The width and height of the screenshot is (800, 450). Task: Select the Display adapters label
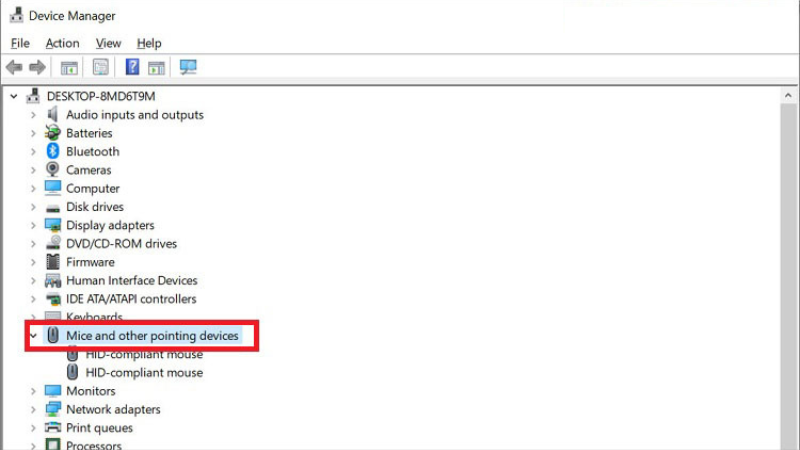coord(110,225)
